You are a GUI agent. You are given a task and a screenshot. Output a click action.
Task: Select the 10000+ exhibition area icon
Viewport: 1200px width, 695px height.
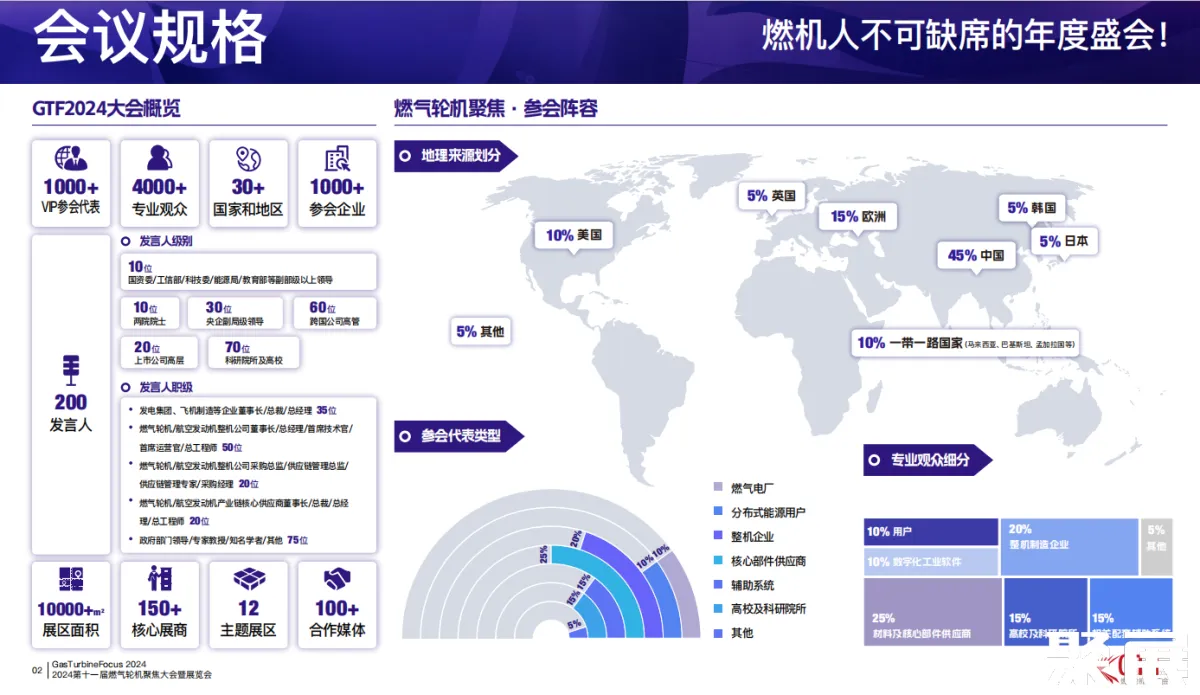pos(71,579)
